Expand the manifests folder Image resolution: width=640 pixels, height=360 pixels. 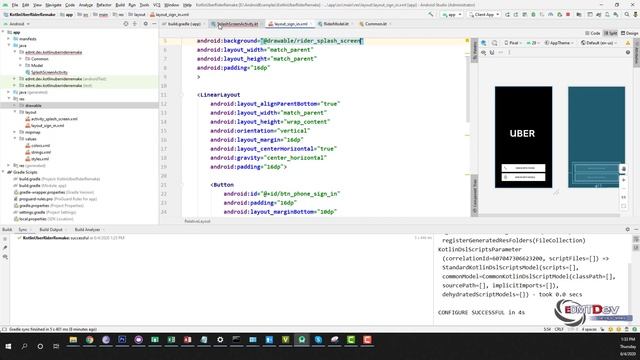point(9,39)
